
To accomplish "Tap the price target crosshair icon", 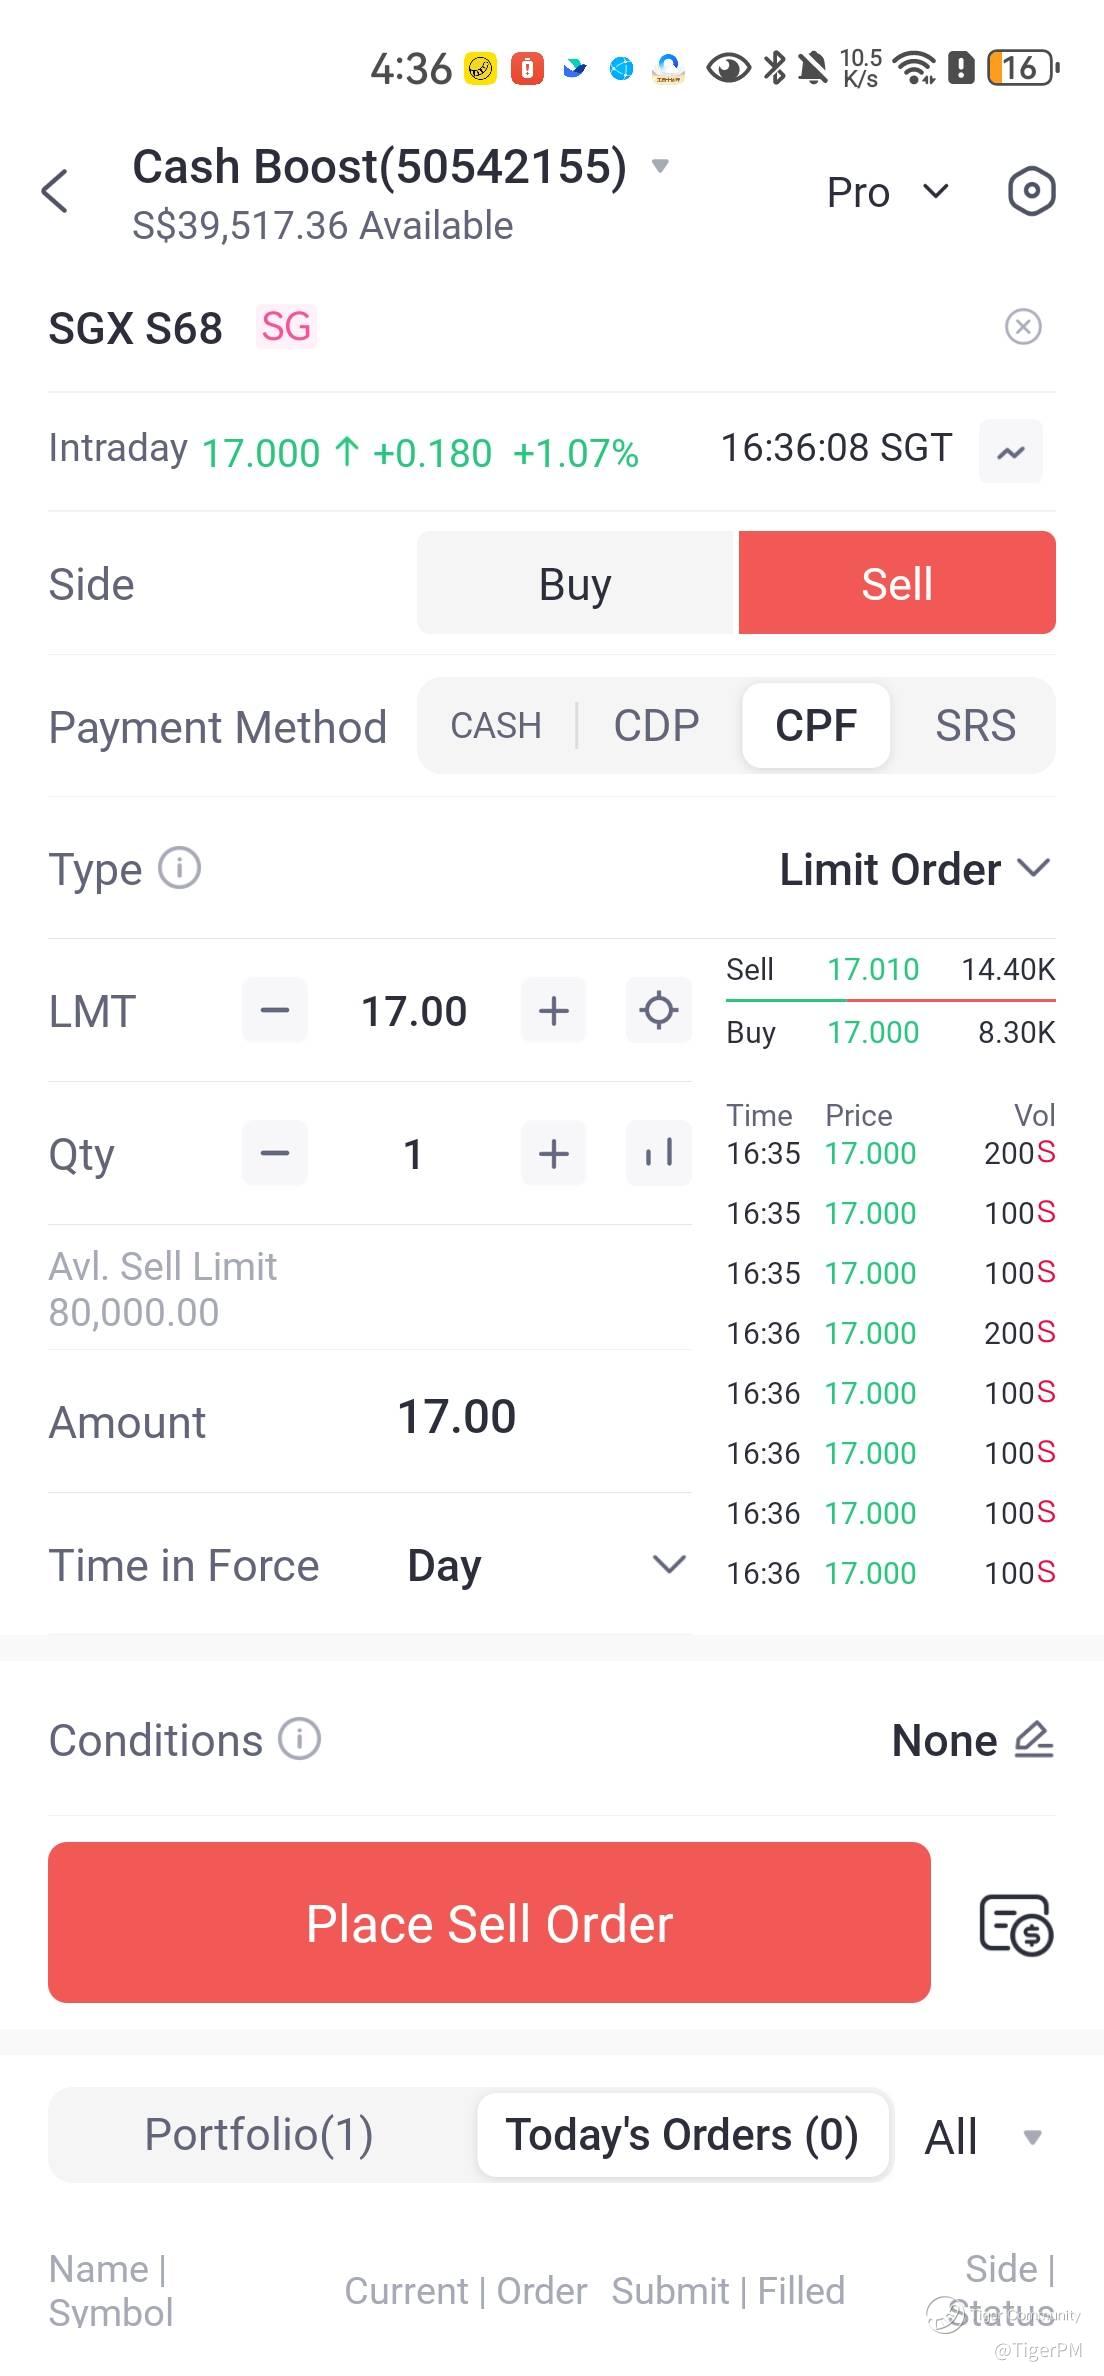I will 658,1010.
